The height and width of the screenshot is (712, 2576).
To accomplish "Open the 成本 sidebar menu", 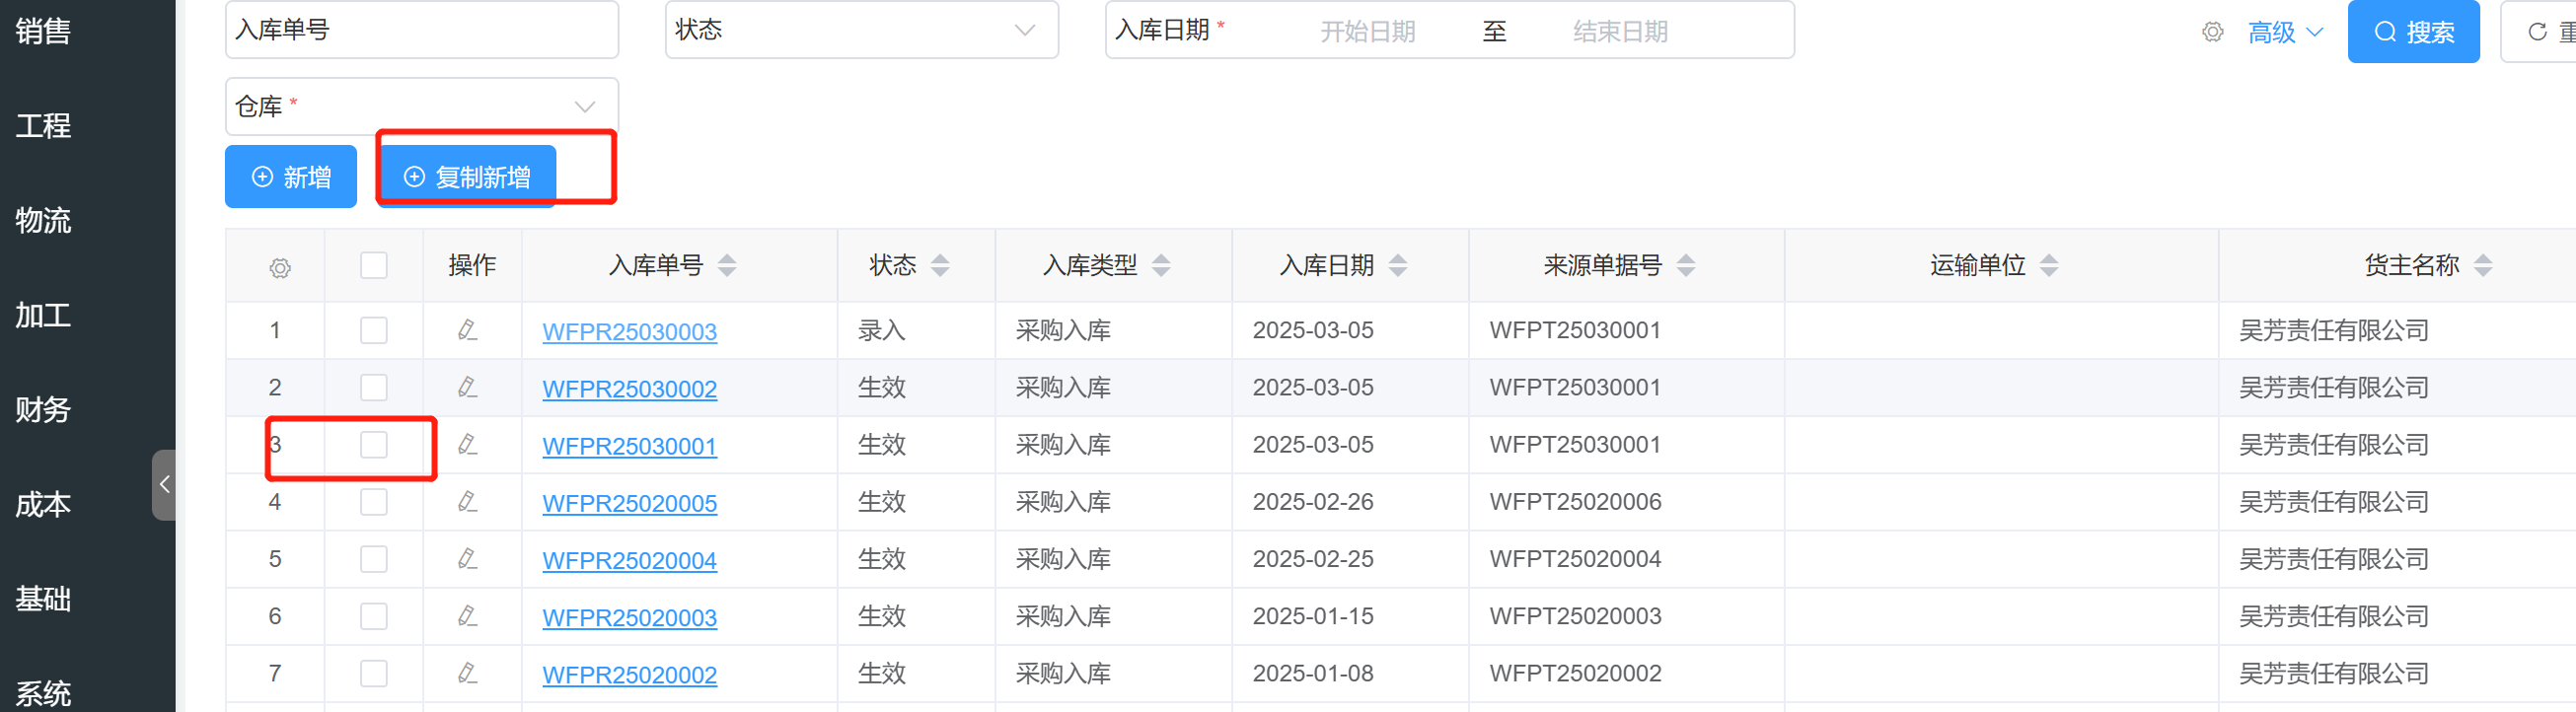I will tap(43, 504).
